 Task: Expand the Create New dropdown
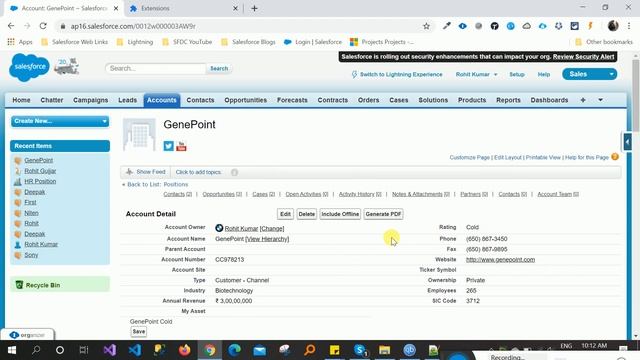(60, 121)
